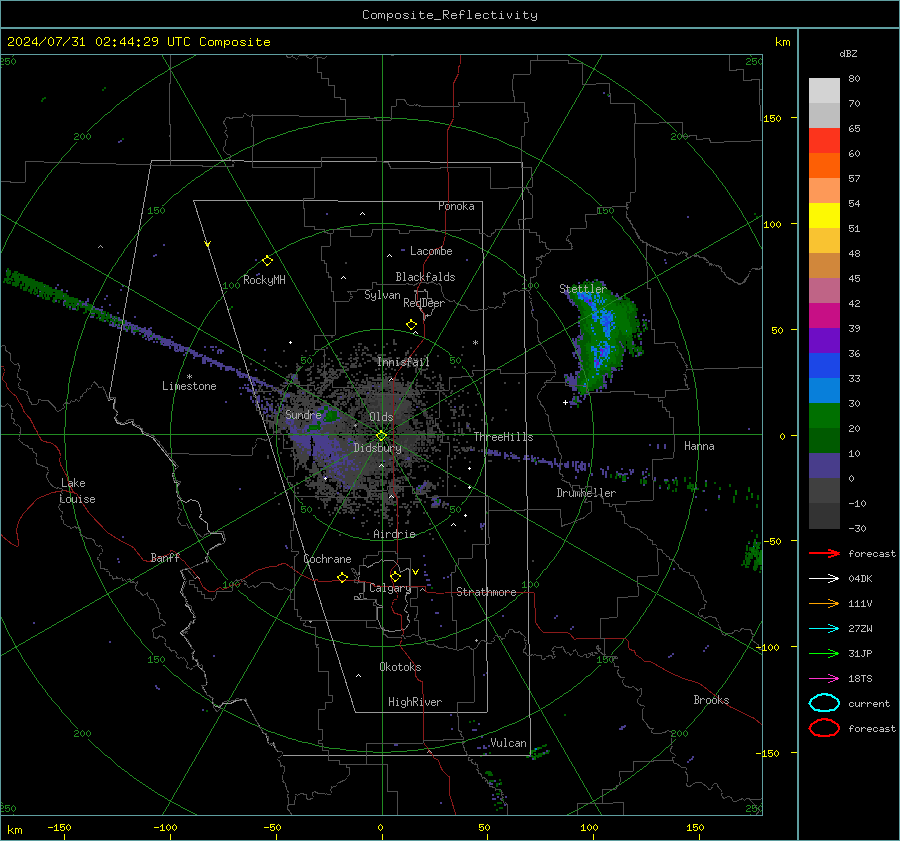Click the Composite_Reflectivity title
Screen dimensions: 900x841
(449, 15)
